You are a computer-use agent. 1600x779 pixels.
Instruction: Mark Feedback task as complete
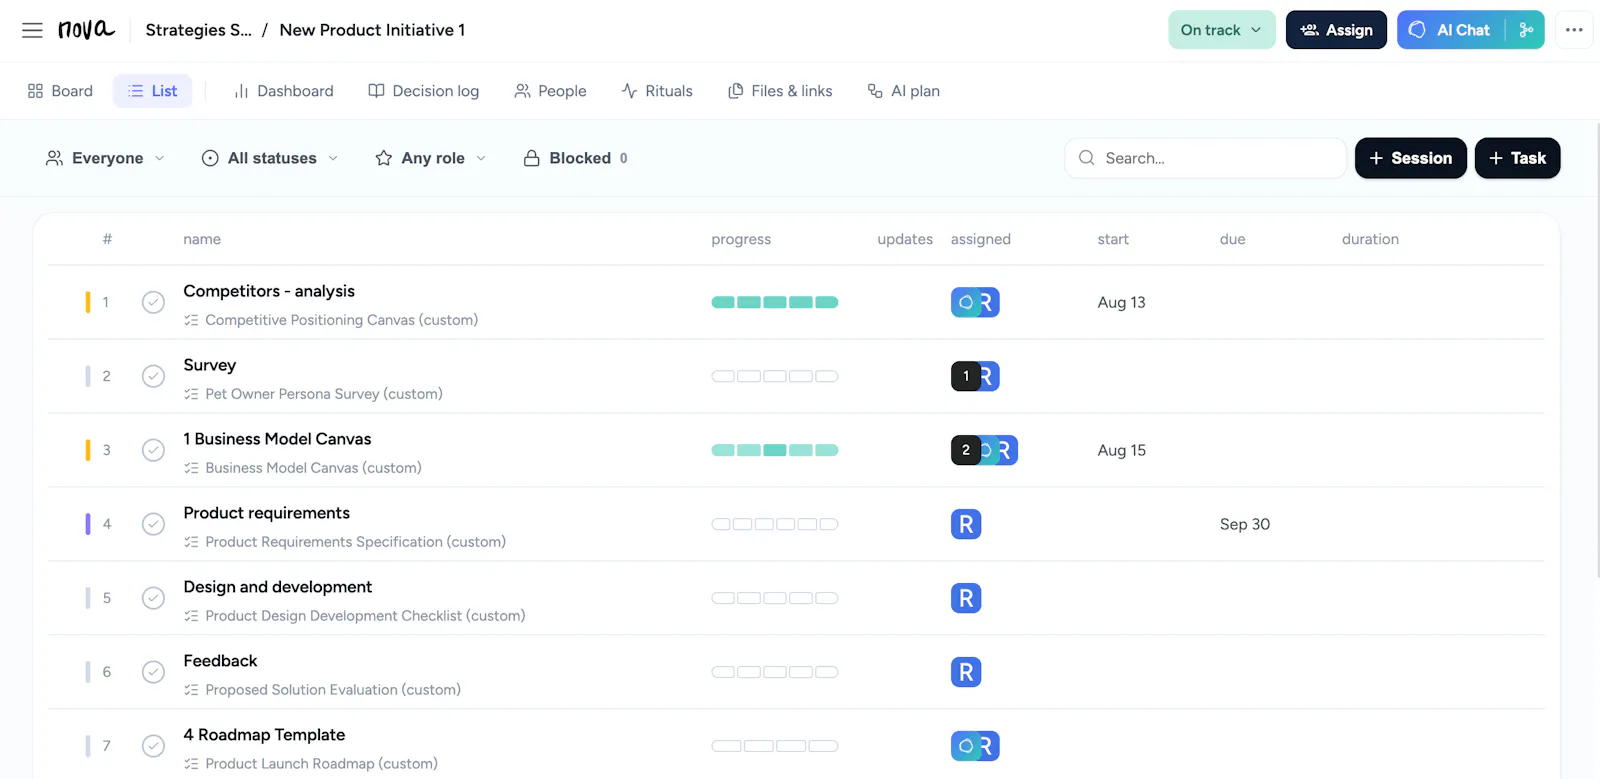click(153, 672)
